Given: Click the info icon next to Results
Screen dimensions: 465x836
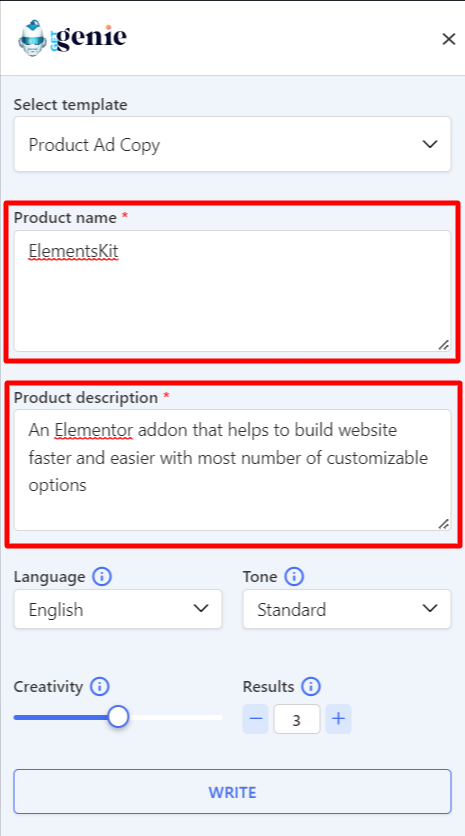Looking at the screenshot, I should tap(311, 686).
